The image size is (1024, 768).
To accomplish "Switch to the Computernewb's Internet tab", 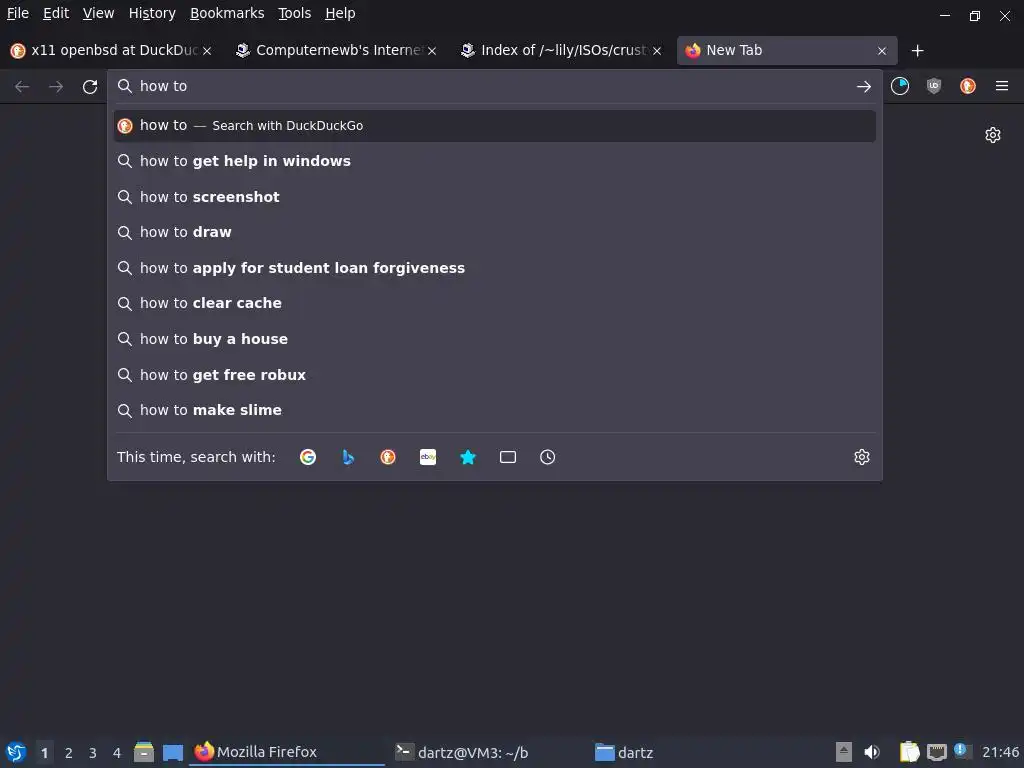I will point(336,50).
